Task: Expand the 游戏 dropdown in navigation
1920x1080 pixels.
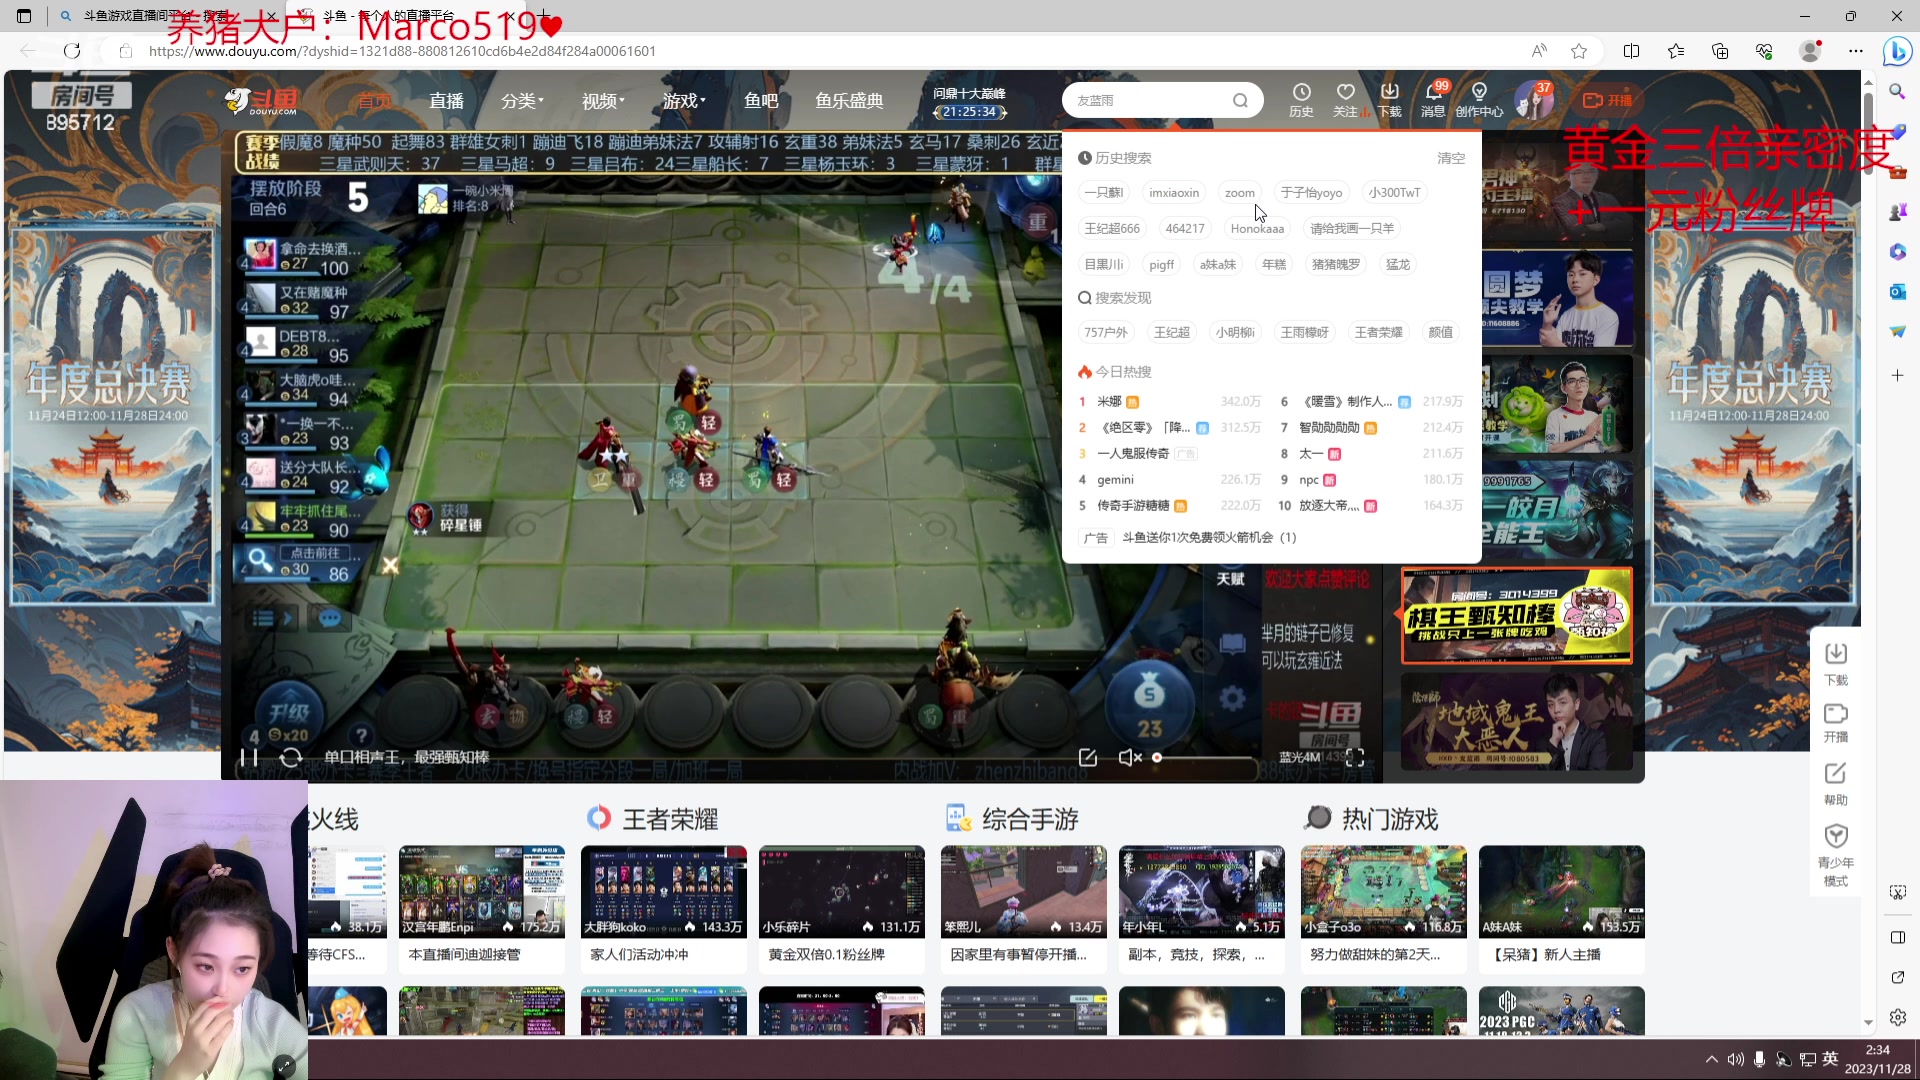Action: [x=683, y=101]
